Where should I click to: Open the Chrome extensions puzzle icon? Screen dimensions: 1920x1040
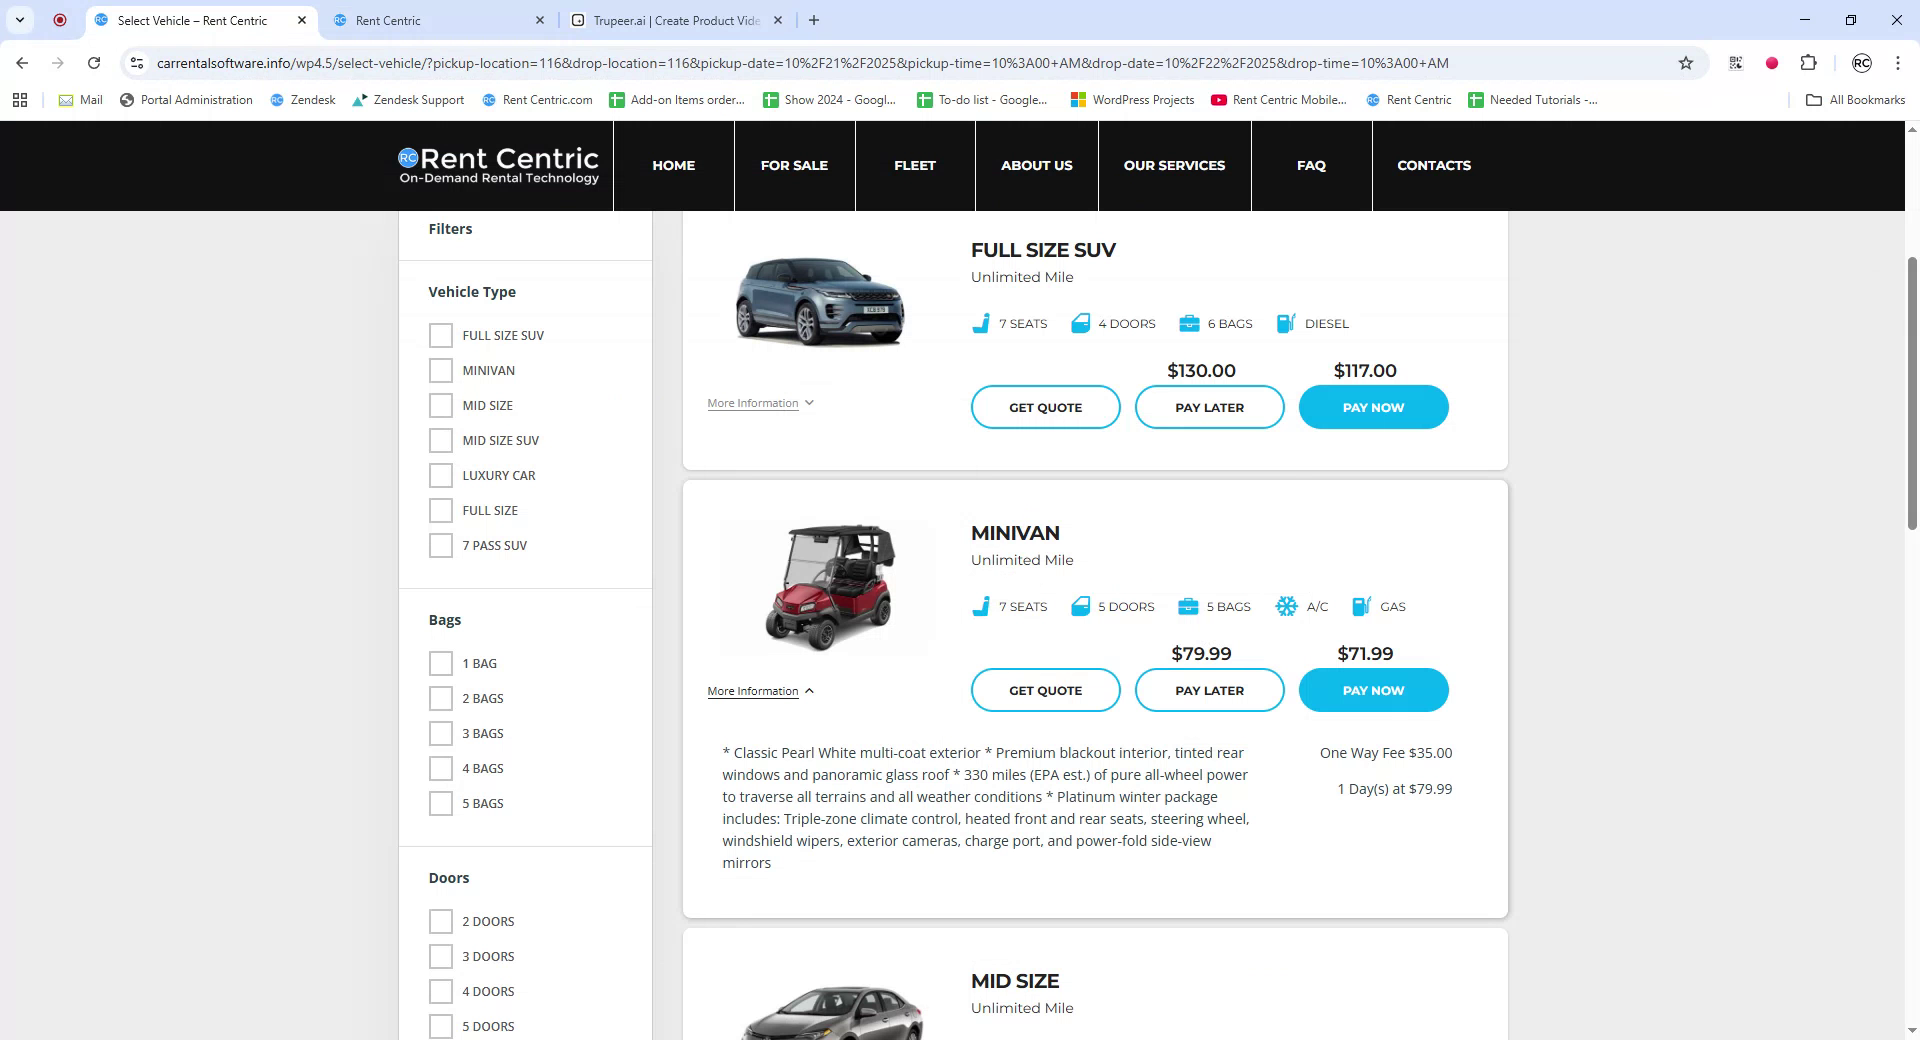(1808, 63)
